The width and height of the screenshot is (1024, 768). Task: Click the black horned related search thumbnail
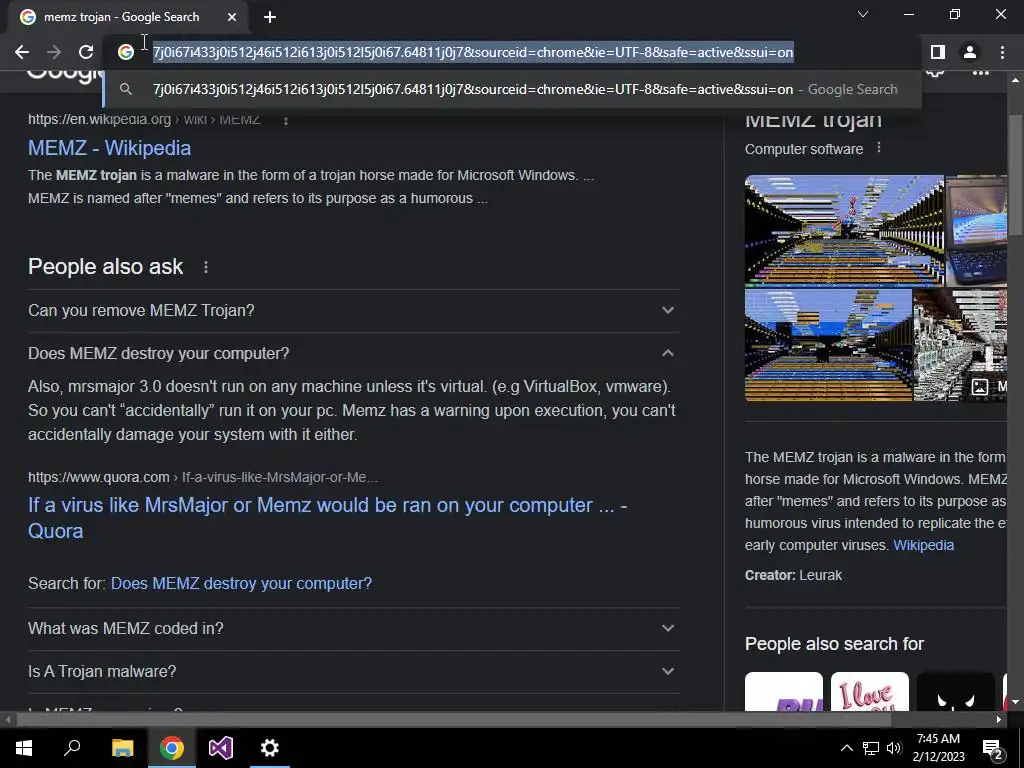(x=955, y=692)
